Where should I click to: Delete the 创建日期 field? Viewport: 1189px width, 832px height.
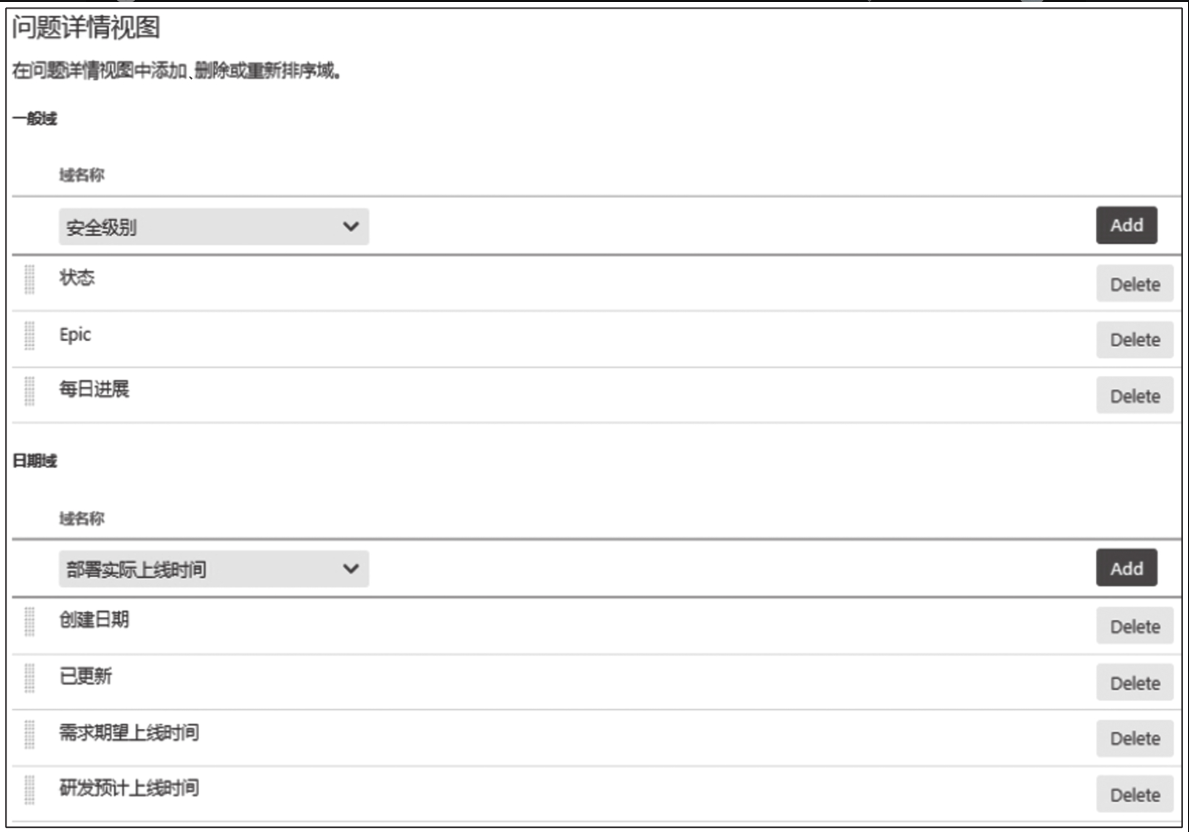coord(1134,626)
